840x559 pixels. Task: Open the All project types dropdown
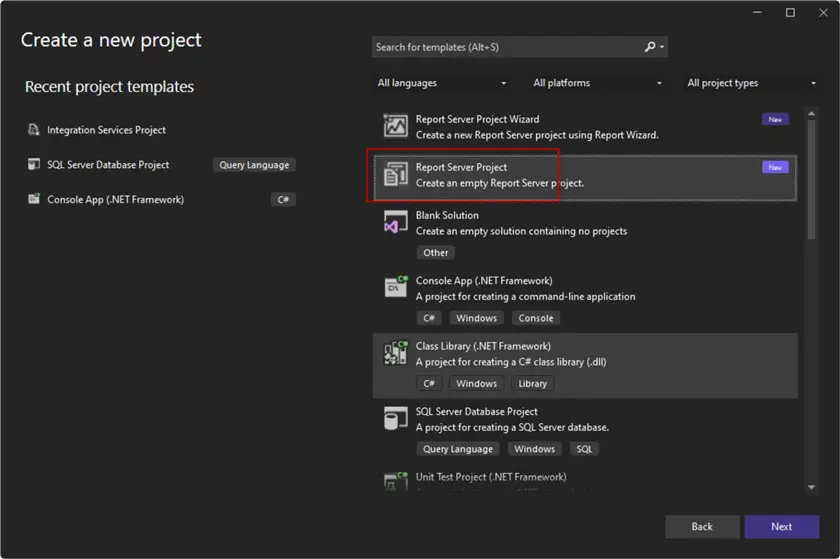click(751, 83)
